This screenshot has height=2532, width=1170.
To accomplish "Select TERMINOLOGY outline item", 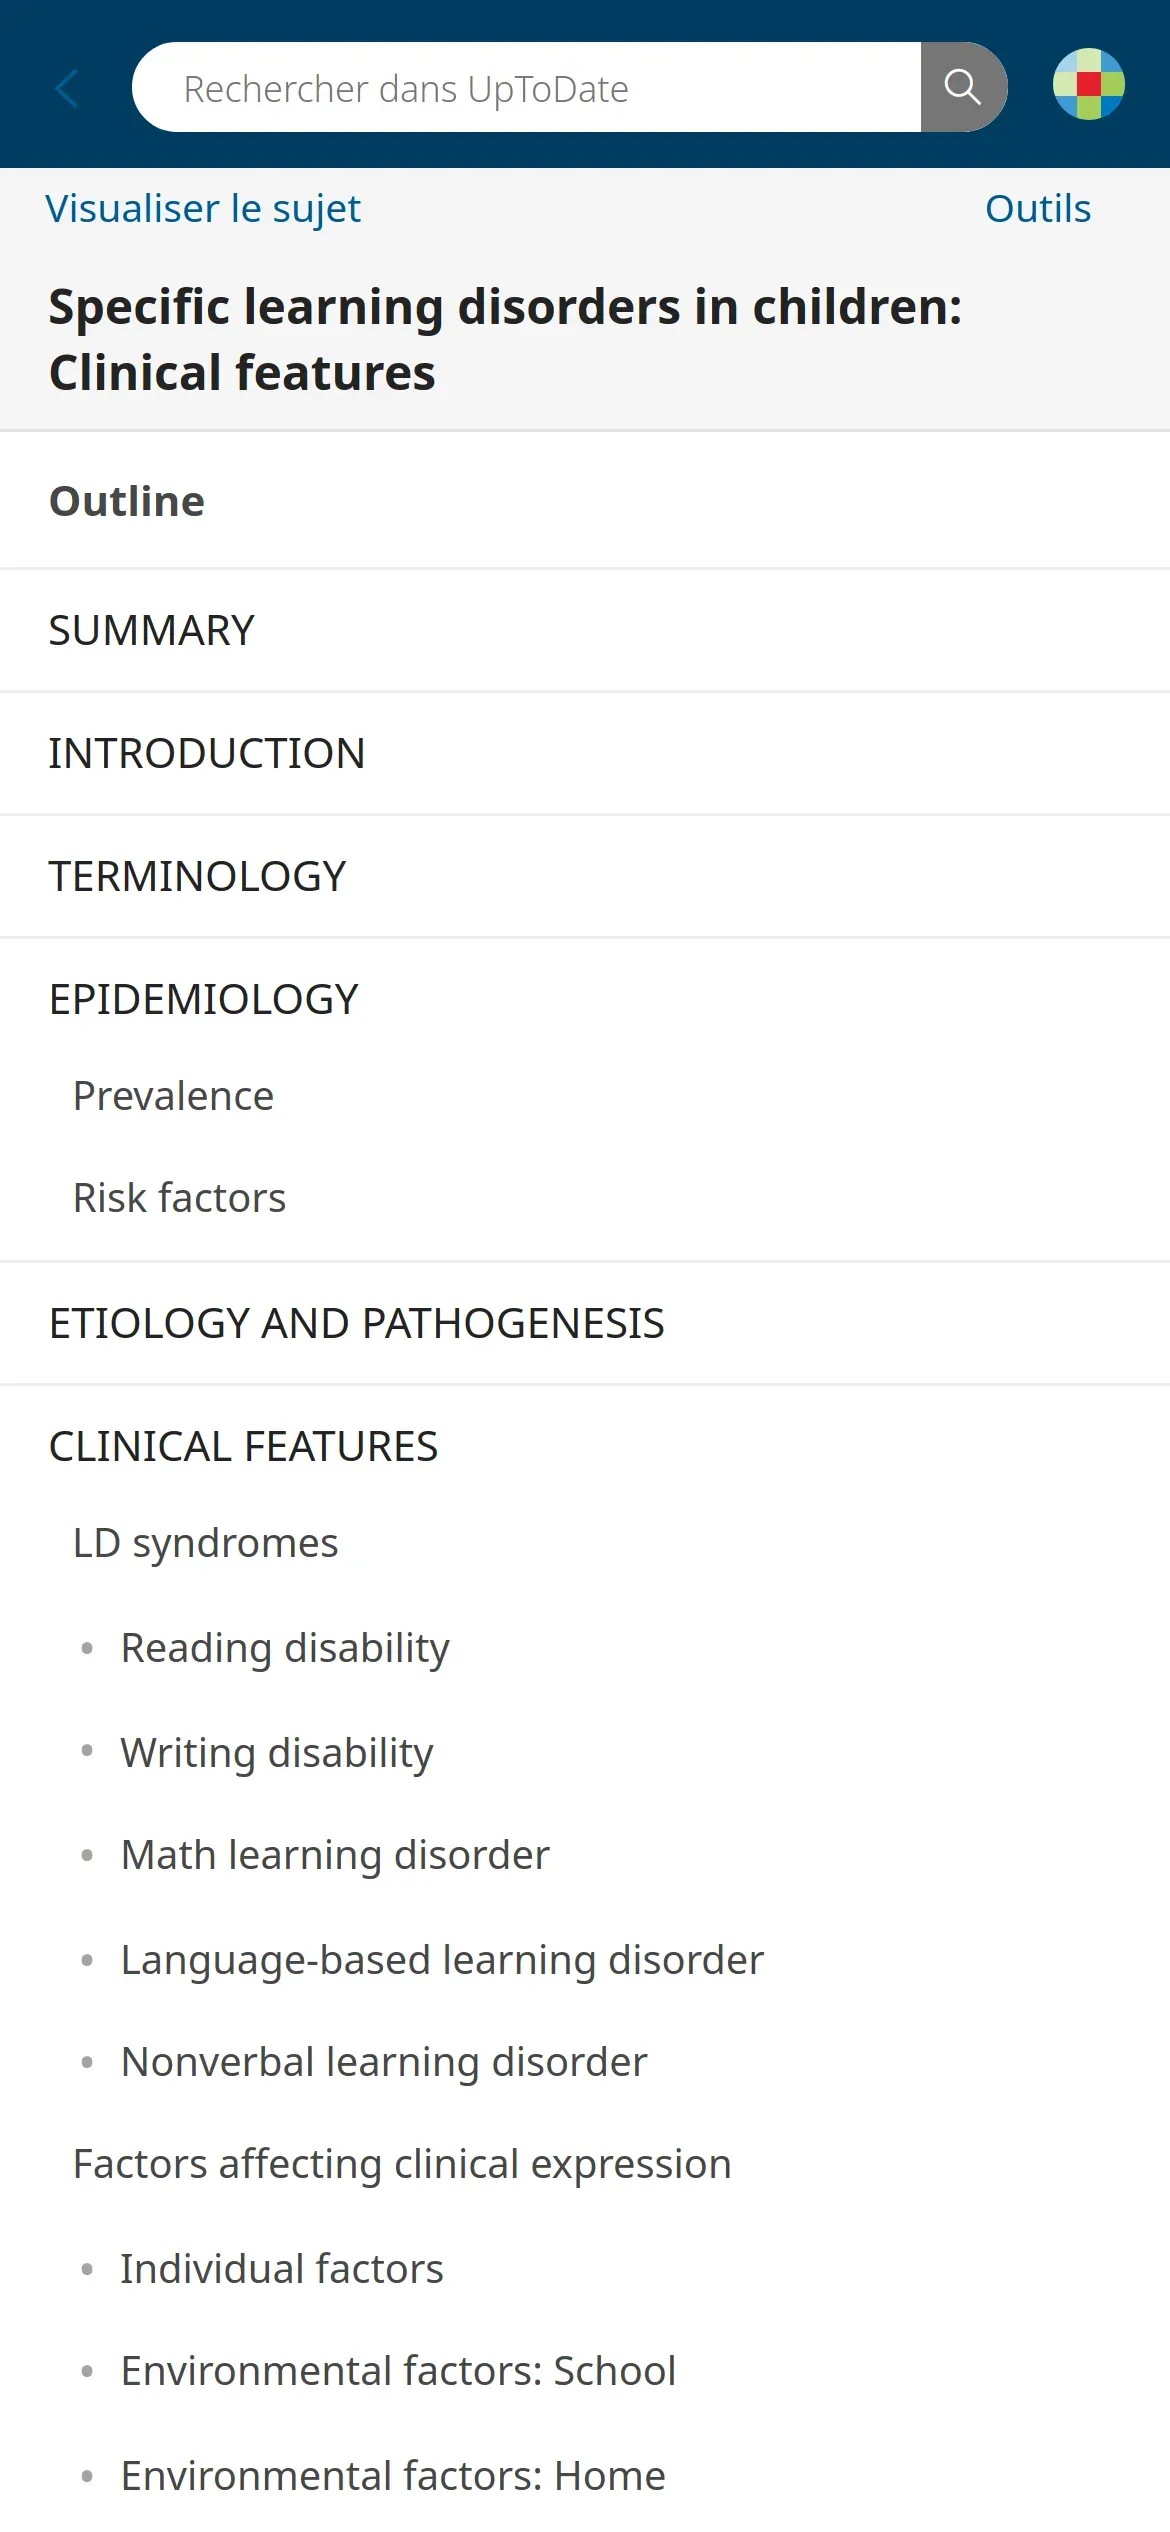I will [x=198, y=877].
